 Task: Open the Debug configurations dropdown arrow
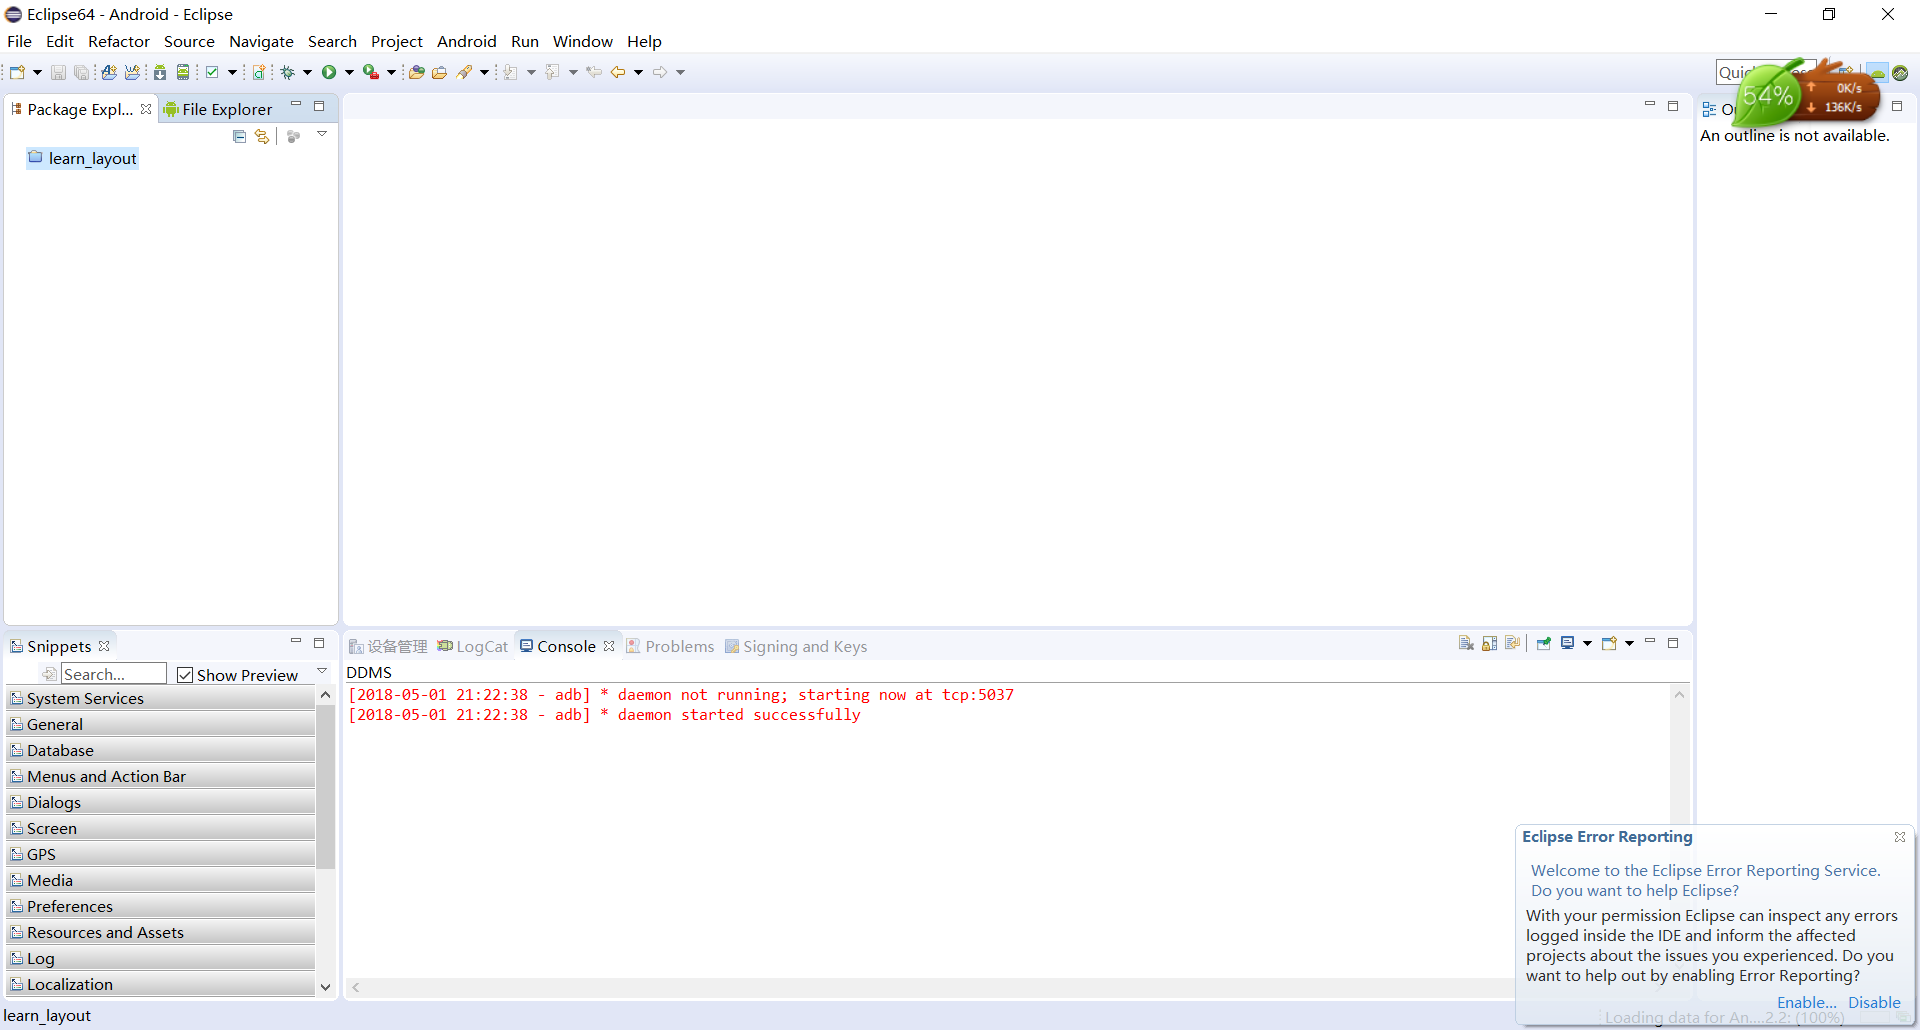(x=307, y=72)
